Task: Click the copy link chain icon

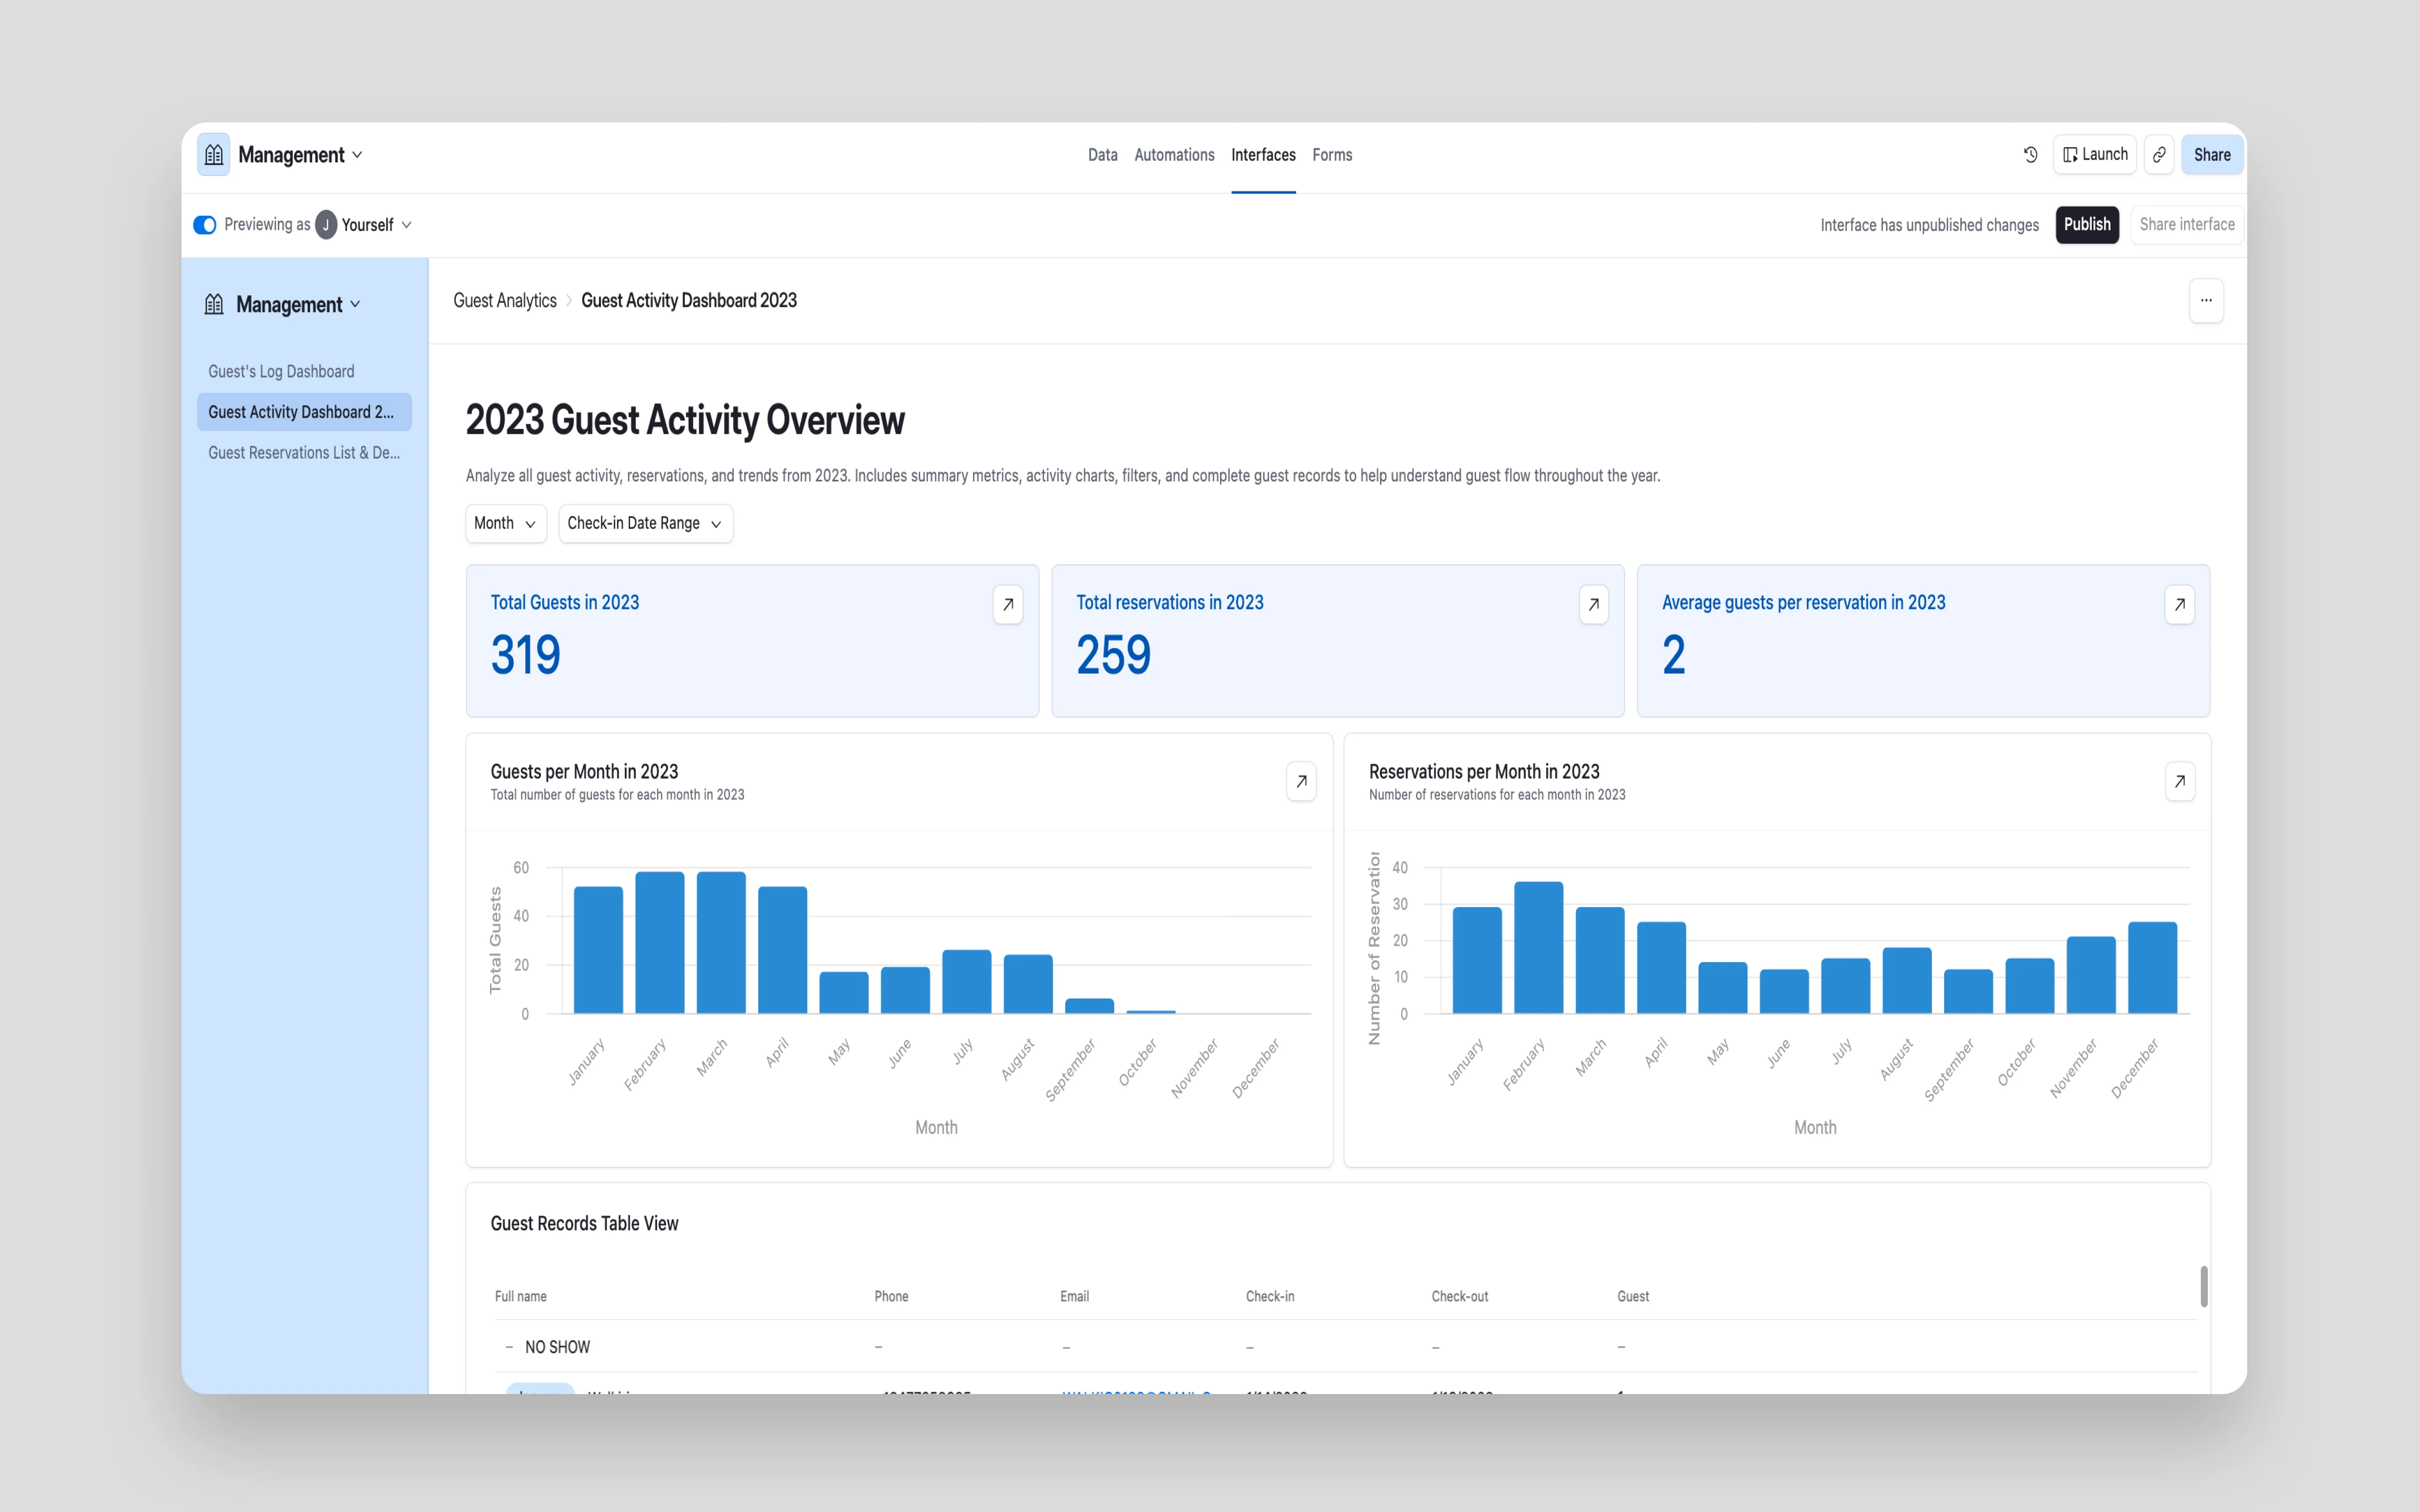Action: (x=2159, y=155)
